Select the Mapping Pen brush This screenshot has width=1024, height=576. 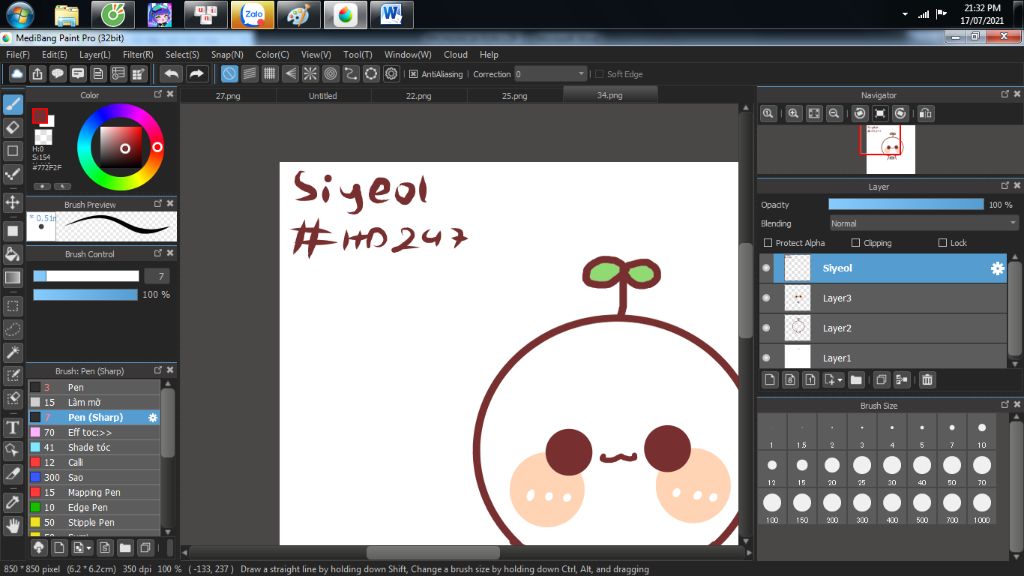94,492
